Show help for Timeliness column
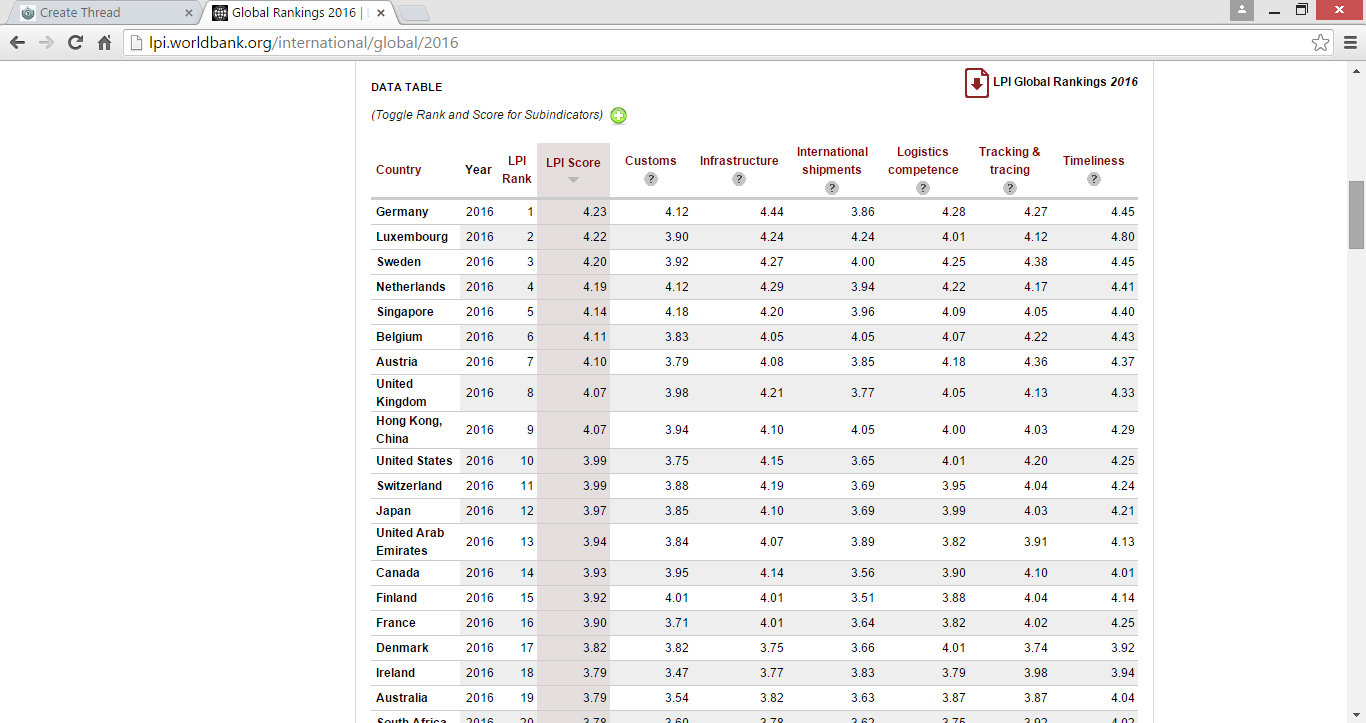The image size is (1366, 723). [x=1094, y=179]
